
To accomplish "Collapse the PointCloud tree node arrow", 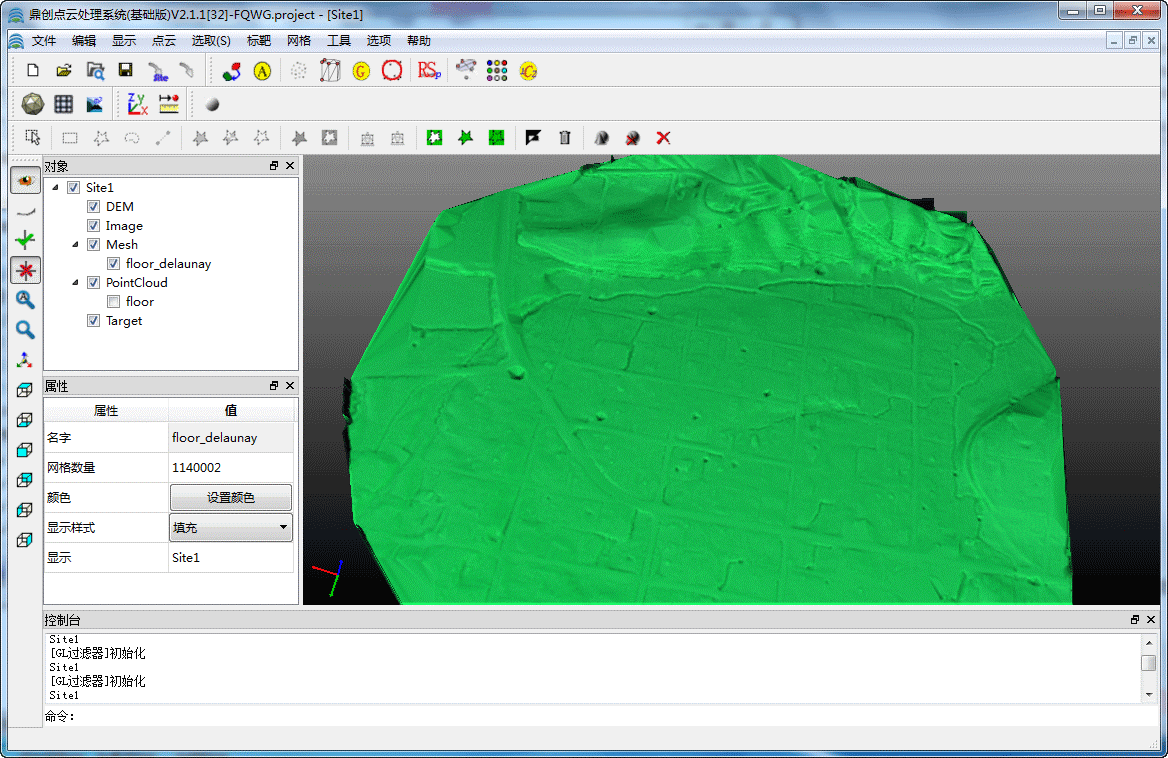I will pos(77,283).
